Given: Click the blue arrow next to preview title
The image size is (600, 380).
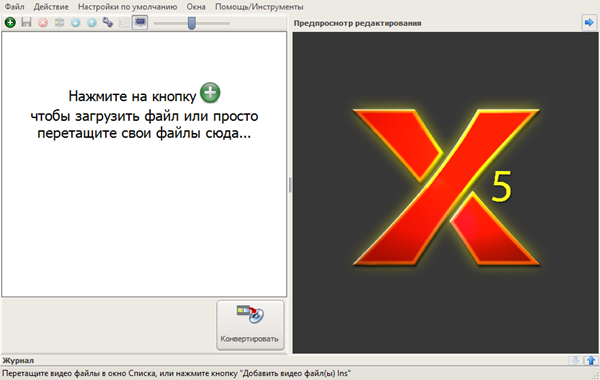Looking at the screenshot, I should (x=589, y=23).
